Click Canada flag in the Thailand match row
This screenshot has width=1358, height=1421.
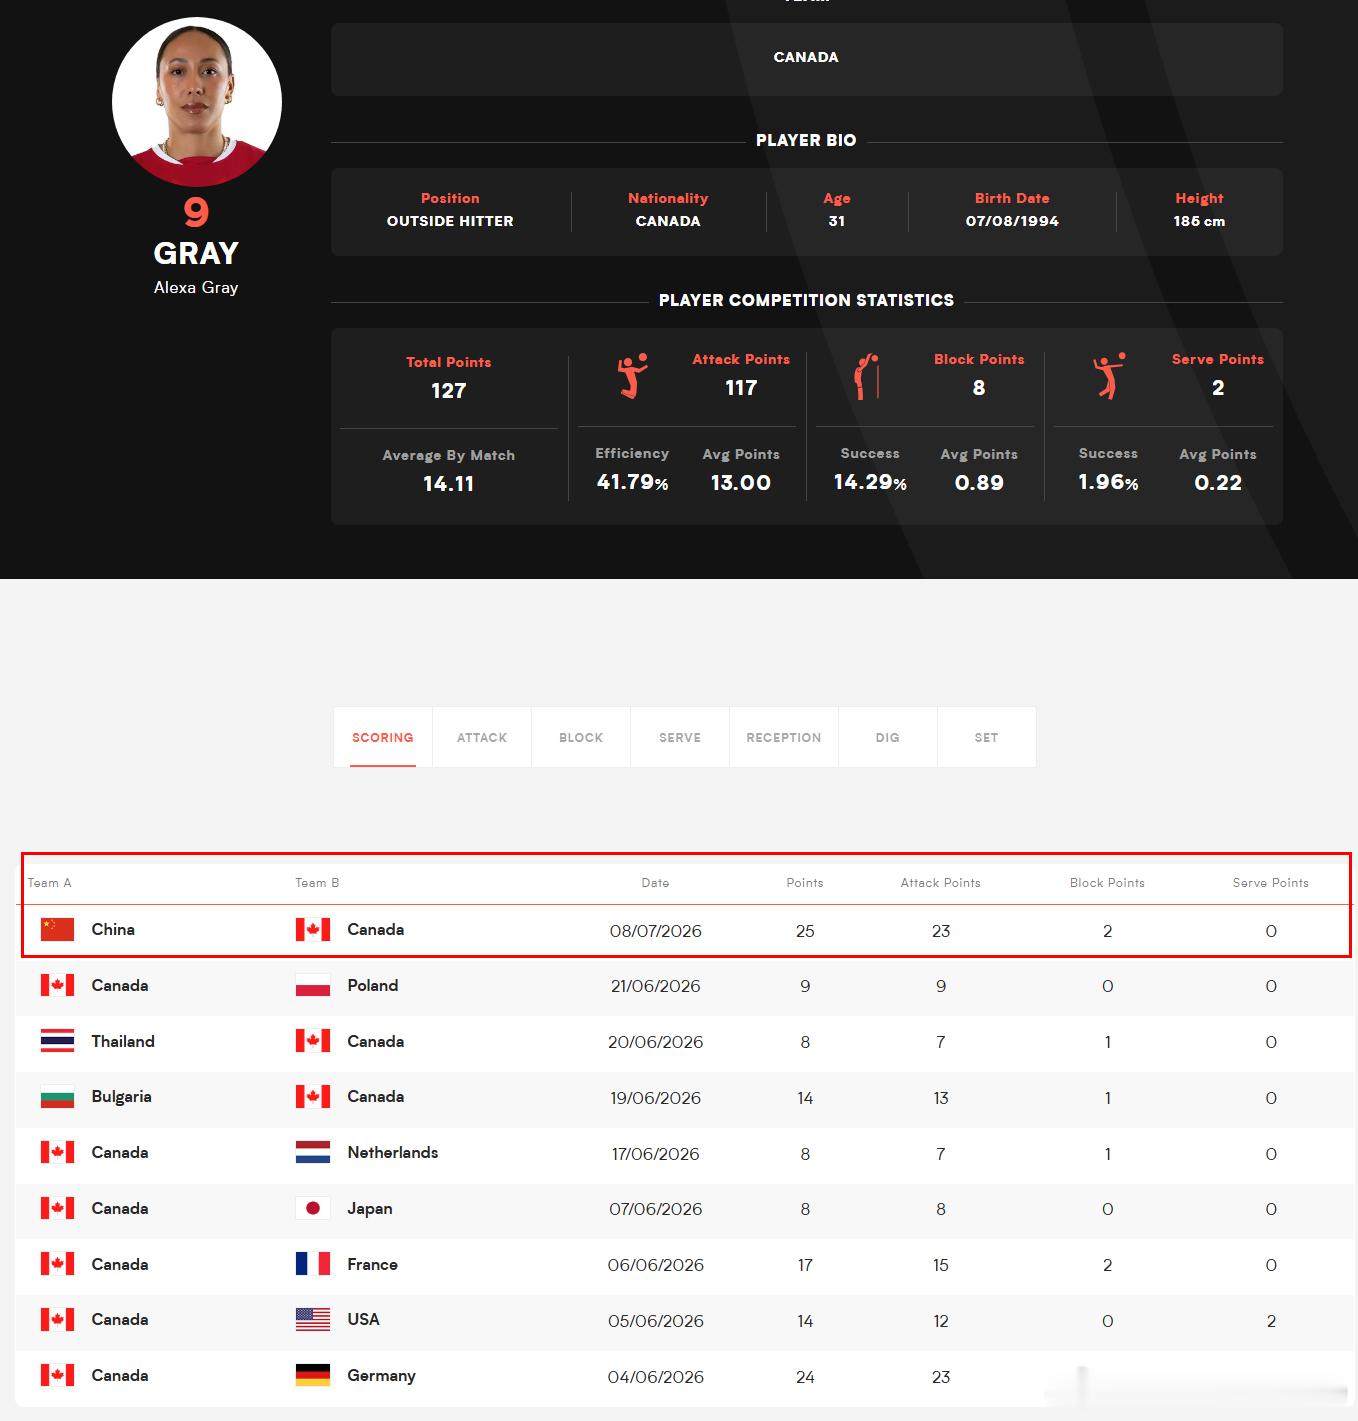313,1041
